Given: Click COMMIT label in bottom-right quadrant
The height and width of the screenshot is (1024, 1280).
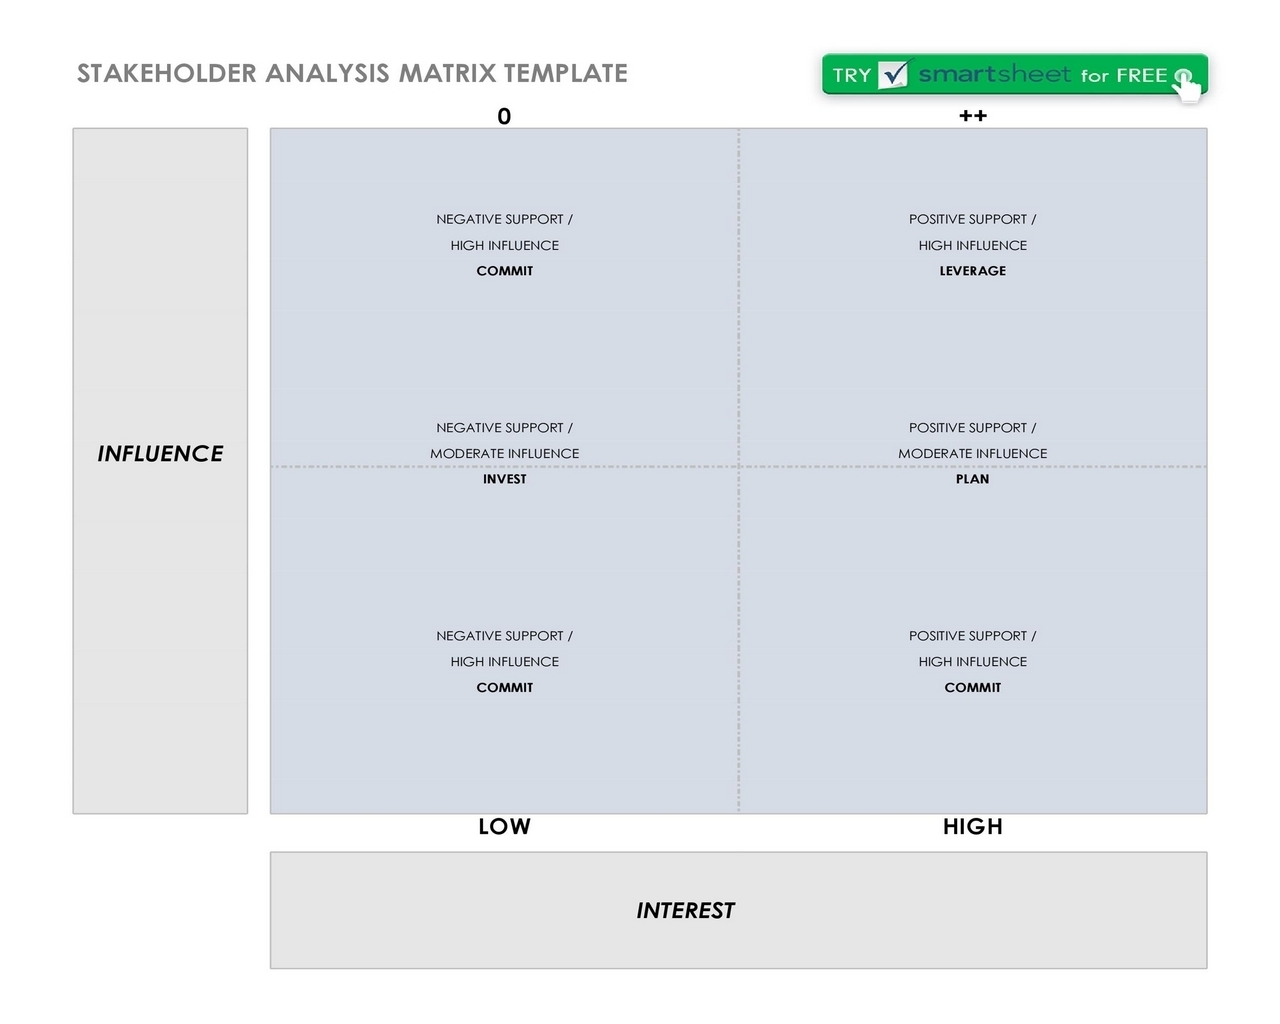Looking at the screenshot, I should coord(972,688).
